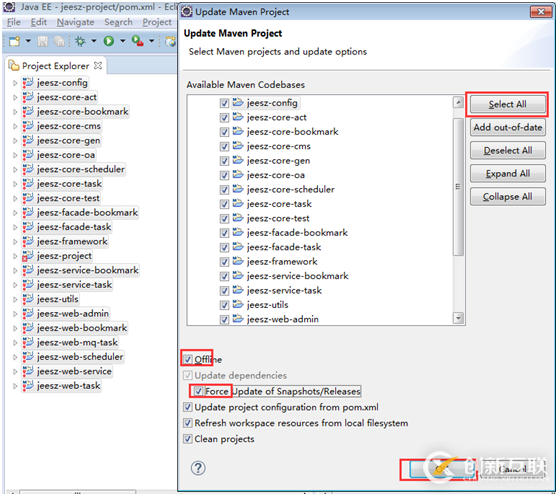Select jeesz-core-test row in dialog list
The width and height of the screenshot is (558, 496).
click(278, 218)
